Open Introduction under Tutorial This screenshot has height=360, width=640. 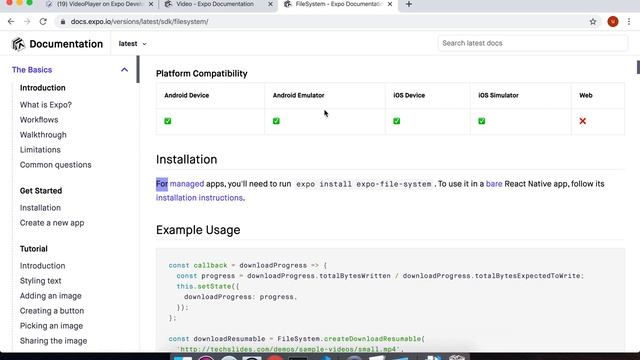point(42,266)
